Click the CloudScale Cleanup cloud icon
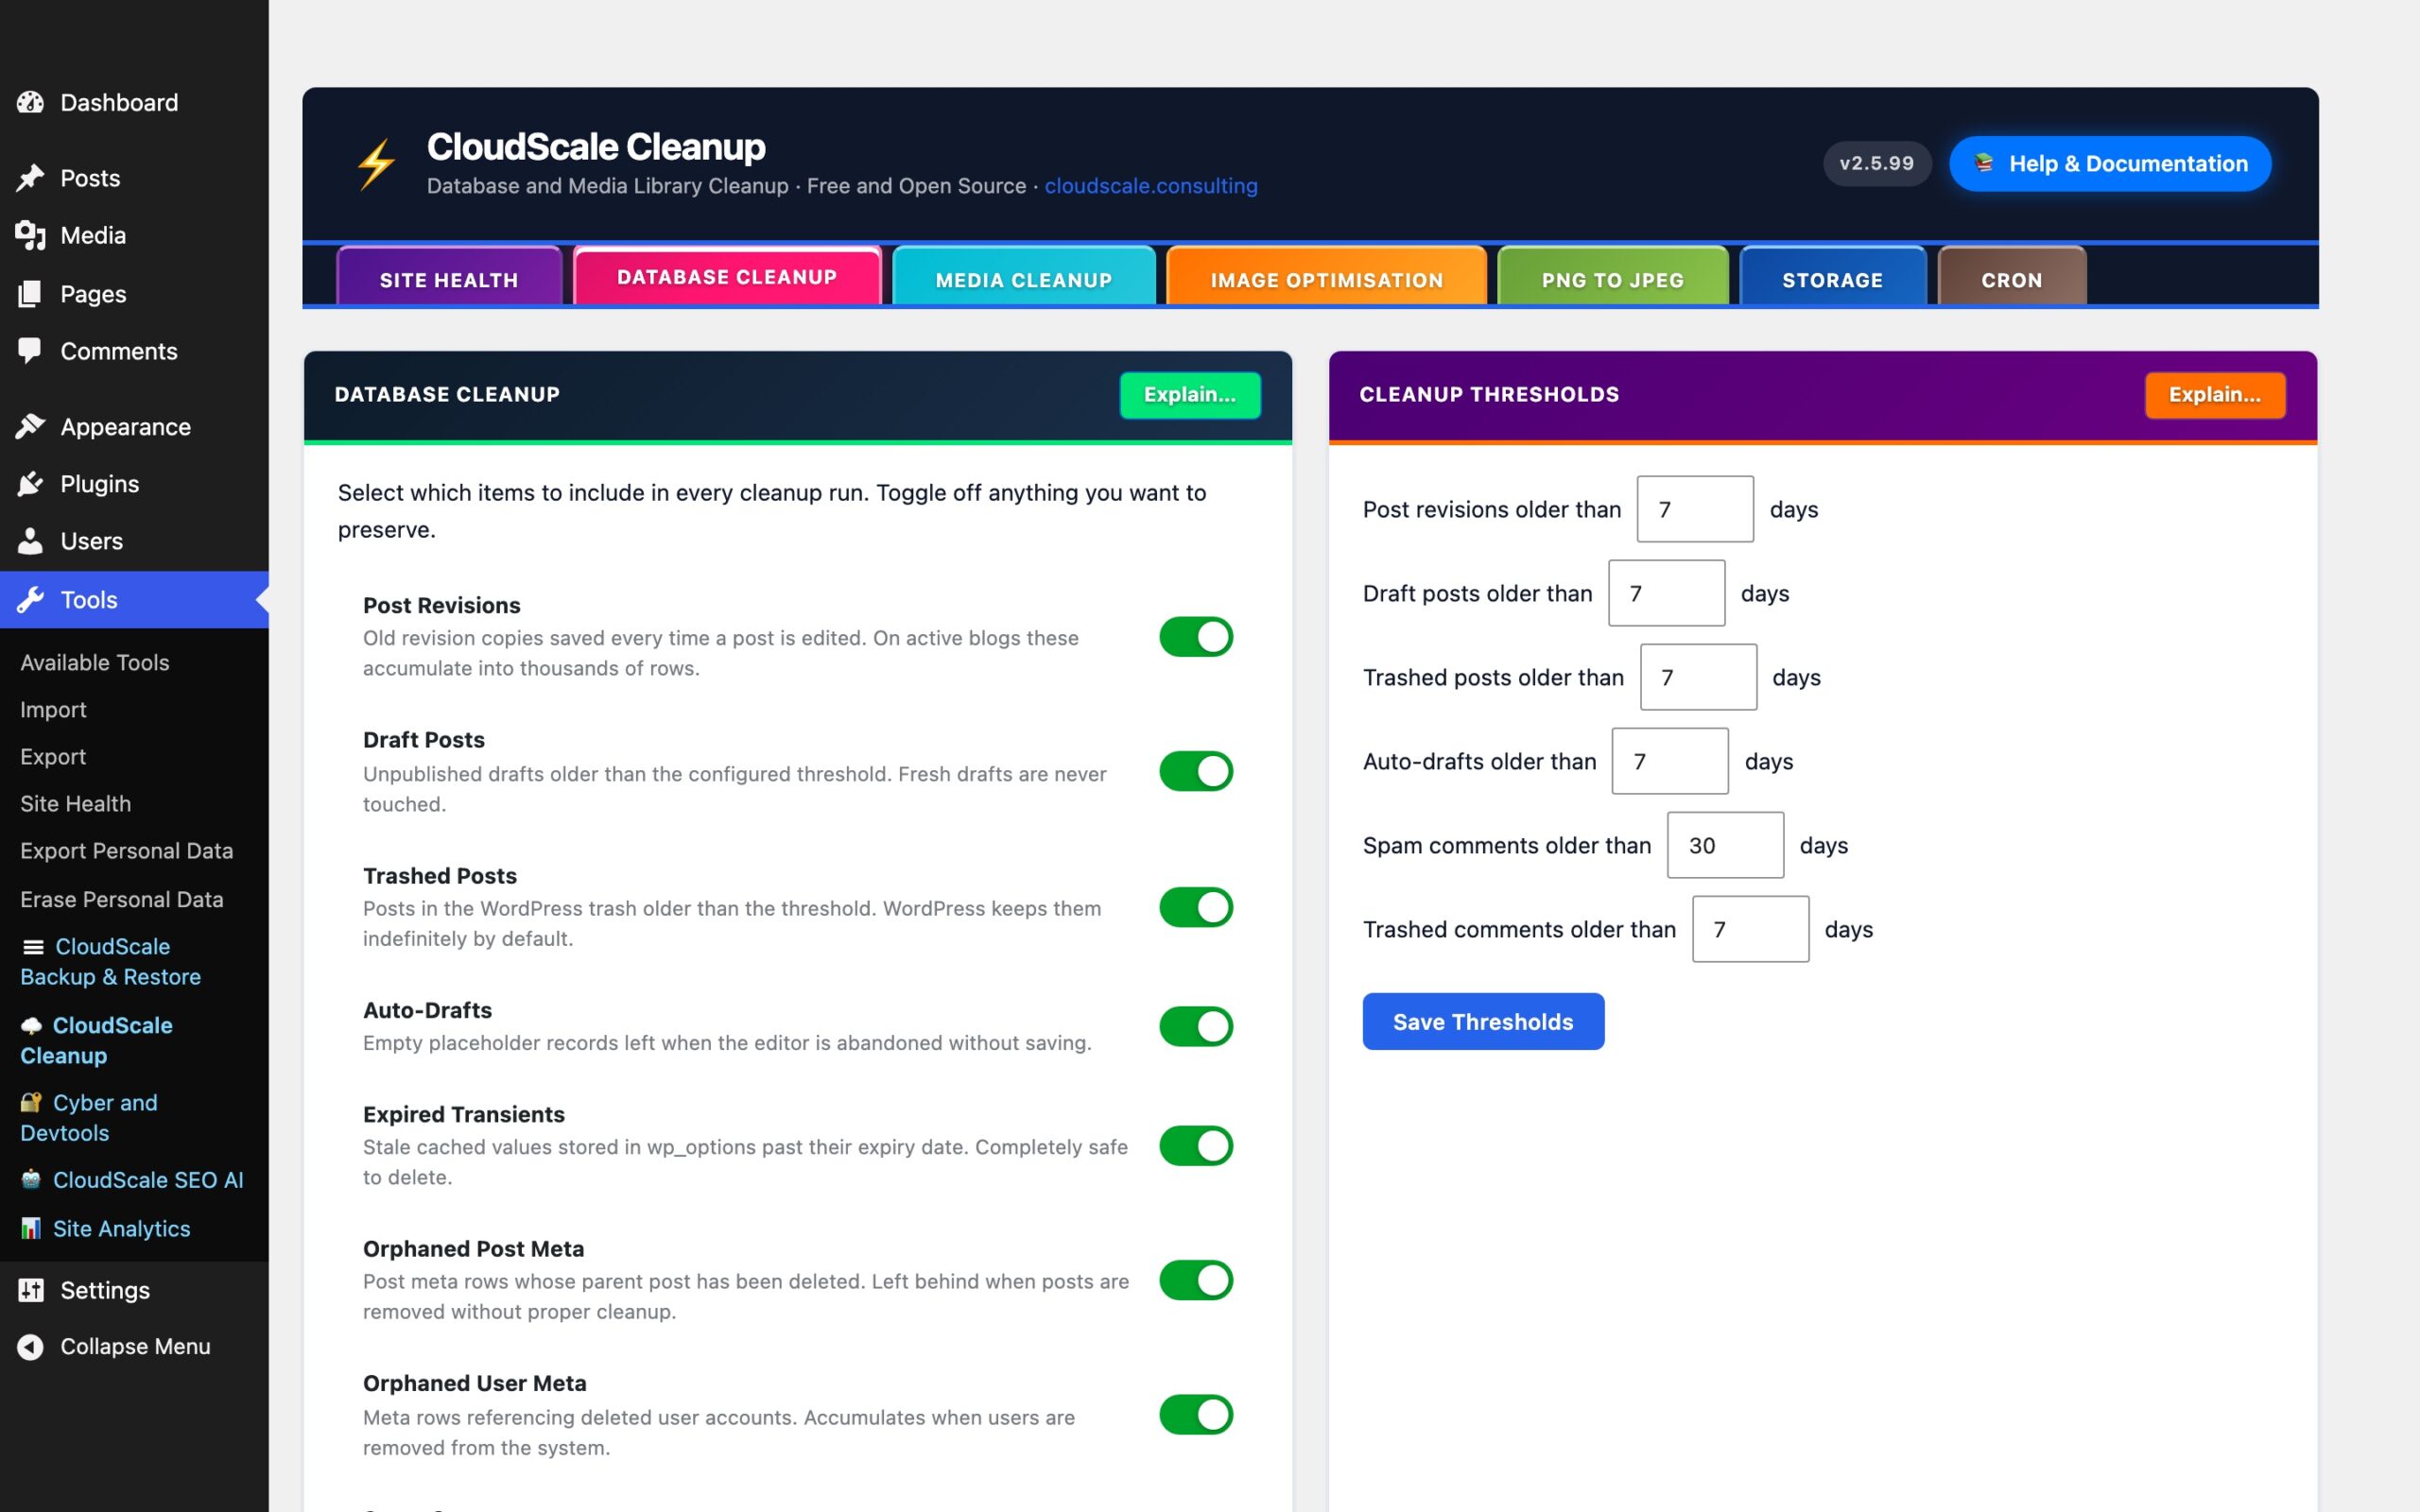 (x=31, y=1026)
